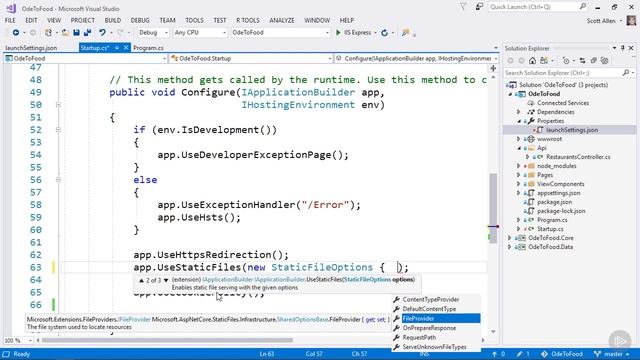The height and width of the screenshot is (360, 640).
Task: Click the Quick Launch search box
Action: [538, 7]
